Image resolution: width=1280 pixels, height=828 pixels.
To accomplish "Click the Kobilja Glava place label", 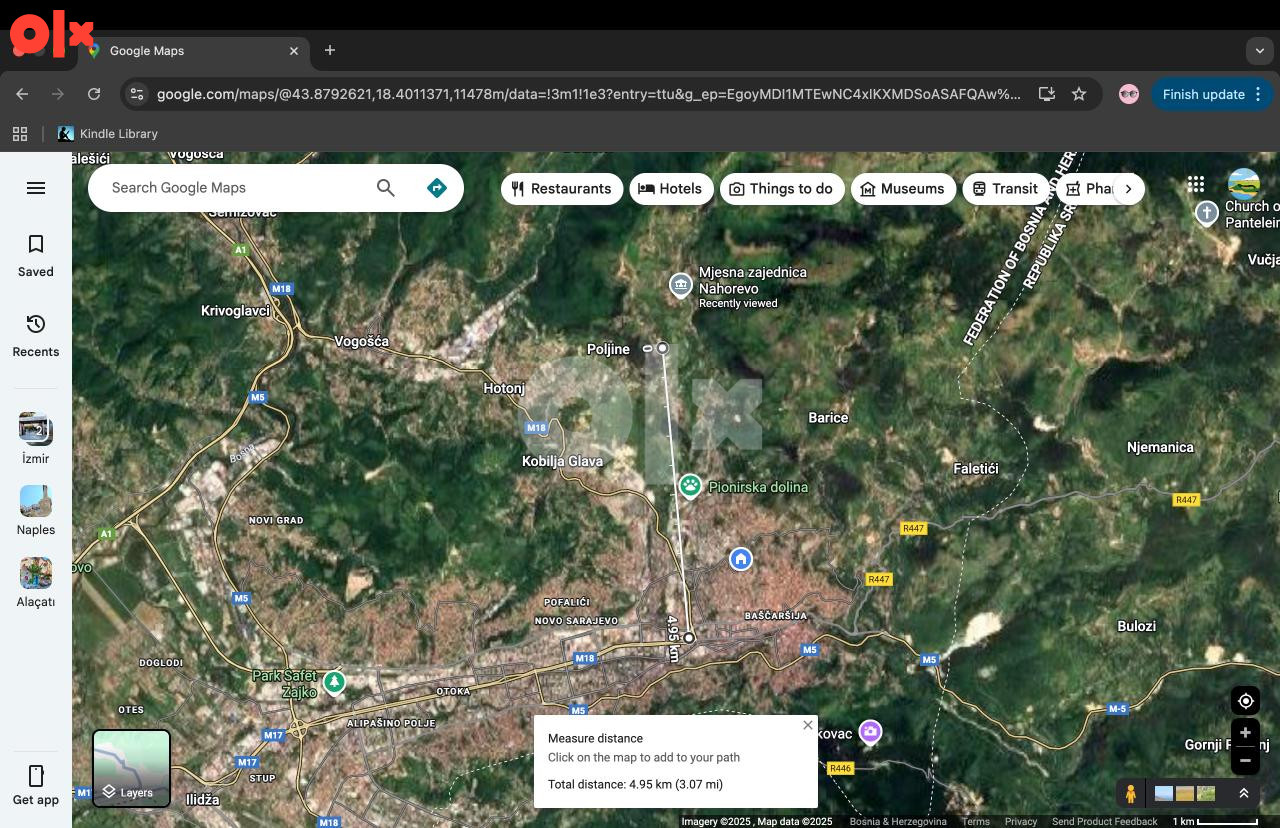I will point(562,461).
